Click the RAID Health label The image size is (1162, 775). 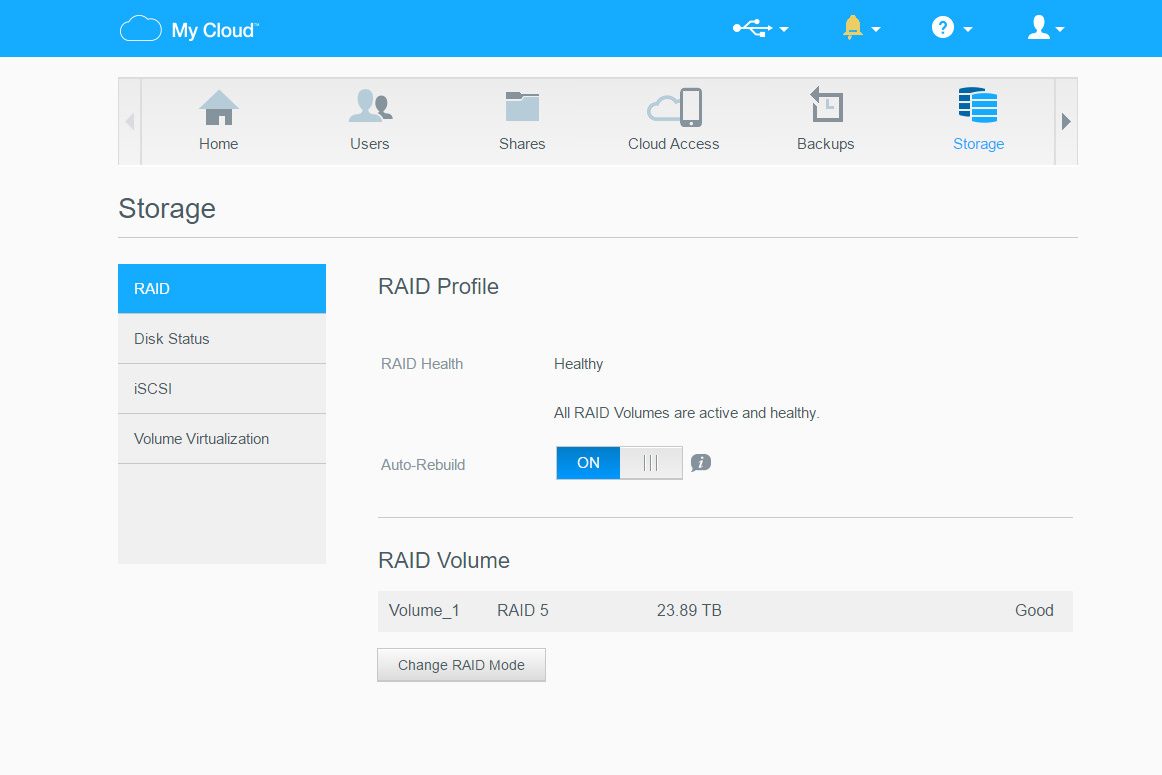point(422,364)
